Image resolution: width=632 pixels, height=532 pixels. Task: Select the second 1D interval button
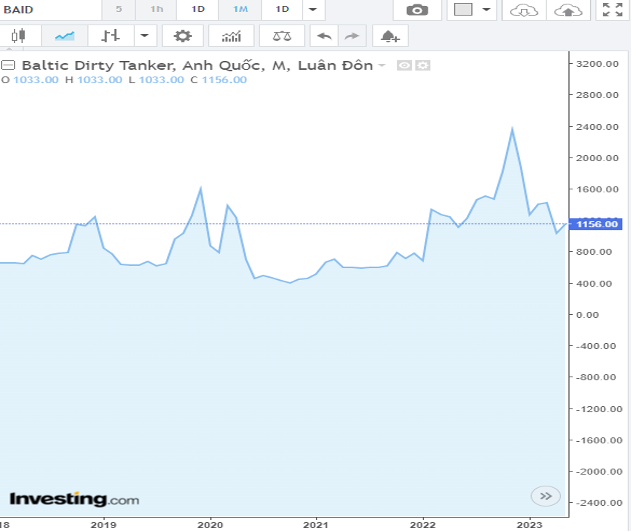pyautogui.click(x=282, y=9)
